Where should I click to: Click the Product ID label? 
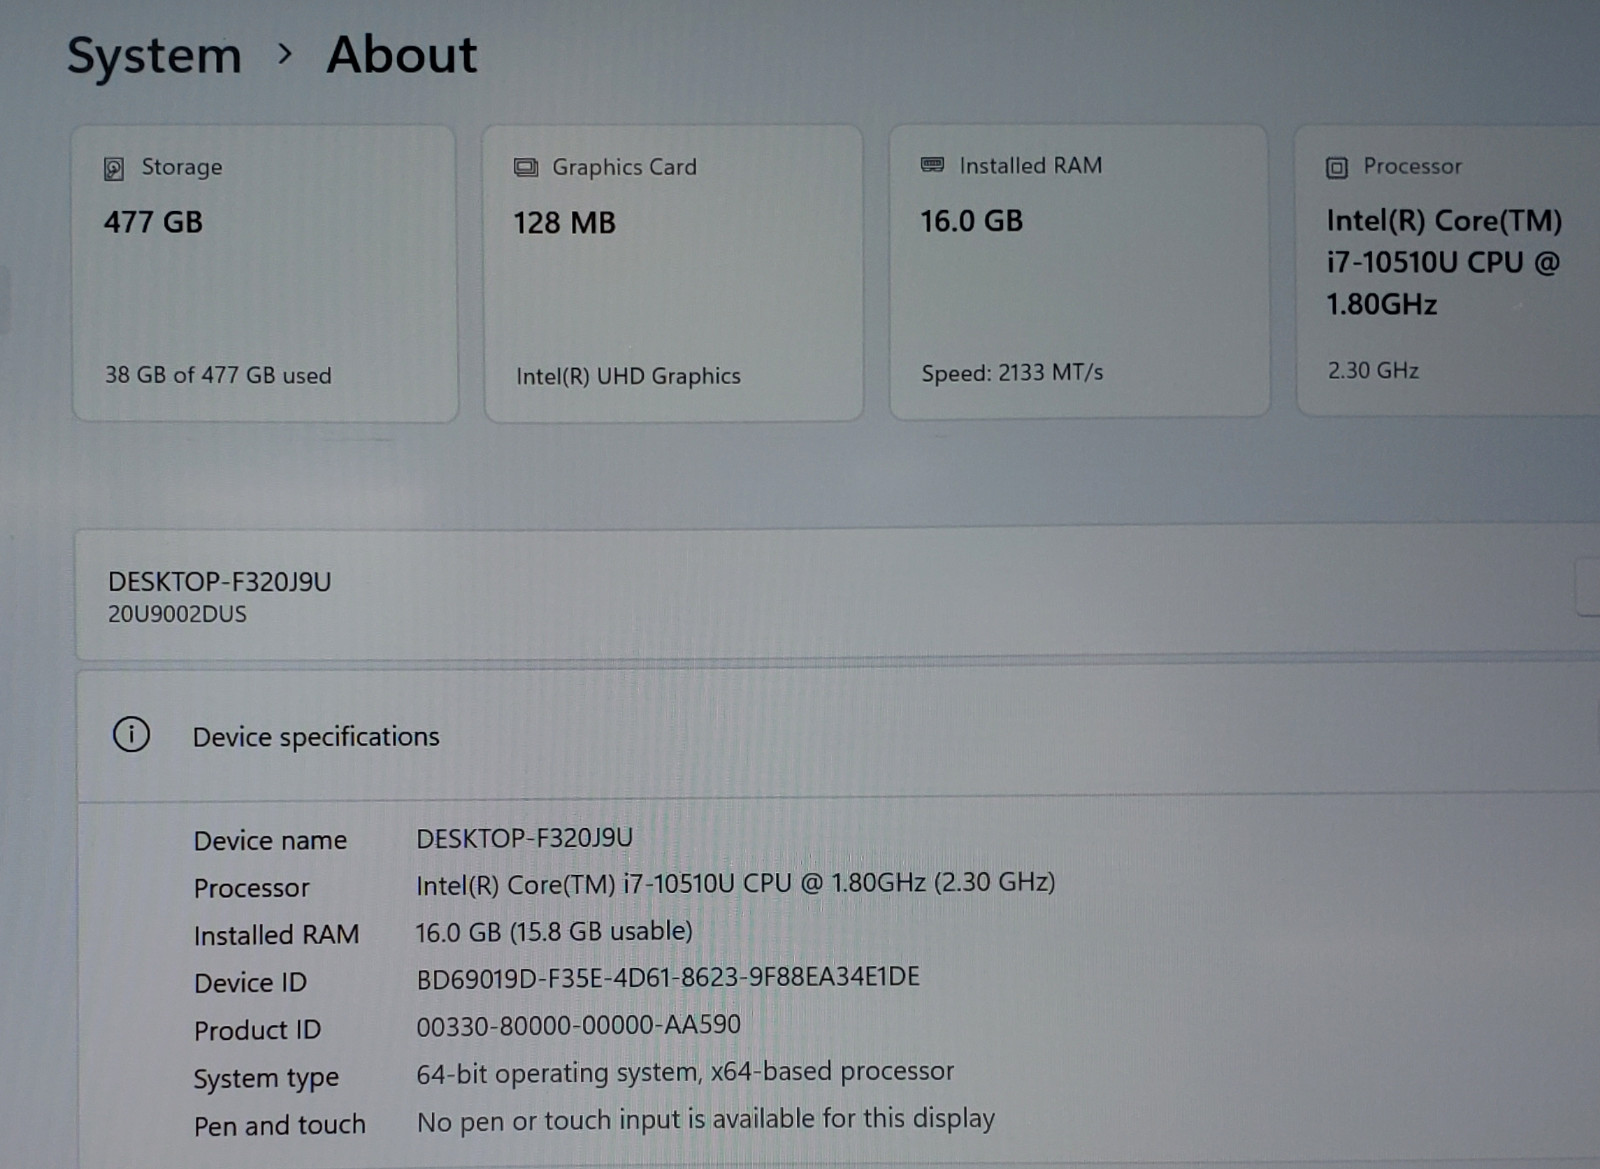(x=257, y=1030)
